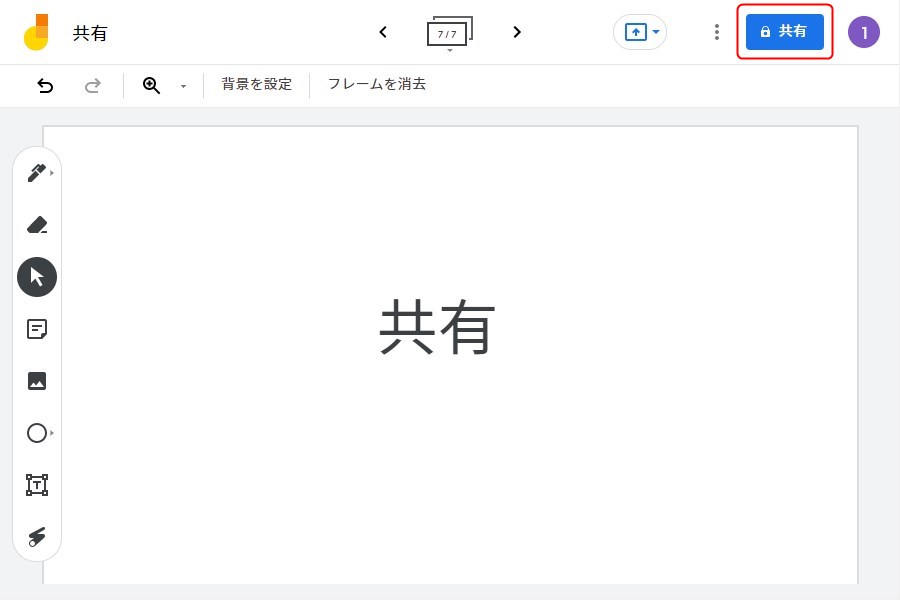Select the Circle shape tool
The height and width of the screenshot is (600, 900).
(x=38, y=433)
